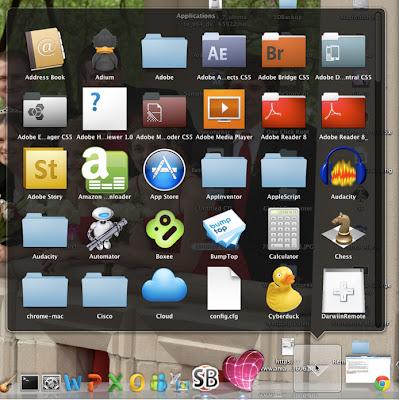
Task: Click the gear-framed icon next to Terminal
Action: [51, 383]
